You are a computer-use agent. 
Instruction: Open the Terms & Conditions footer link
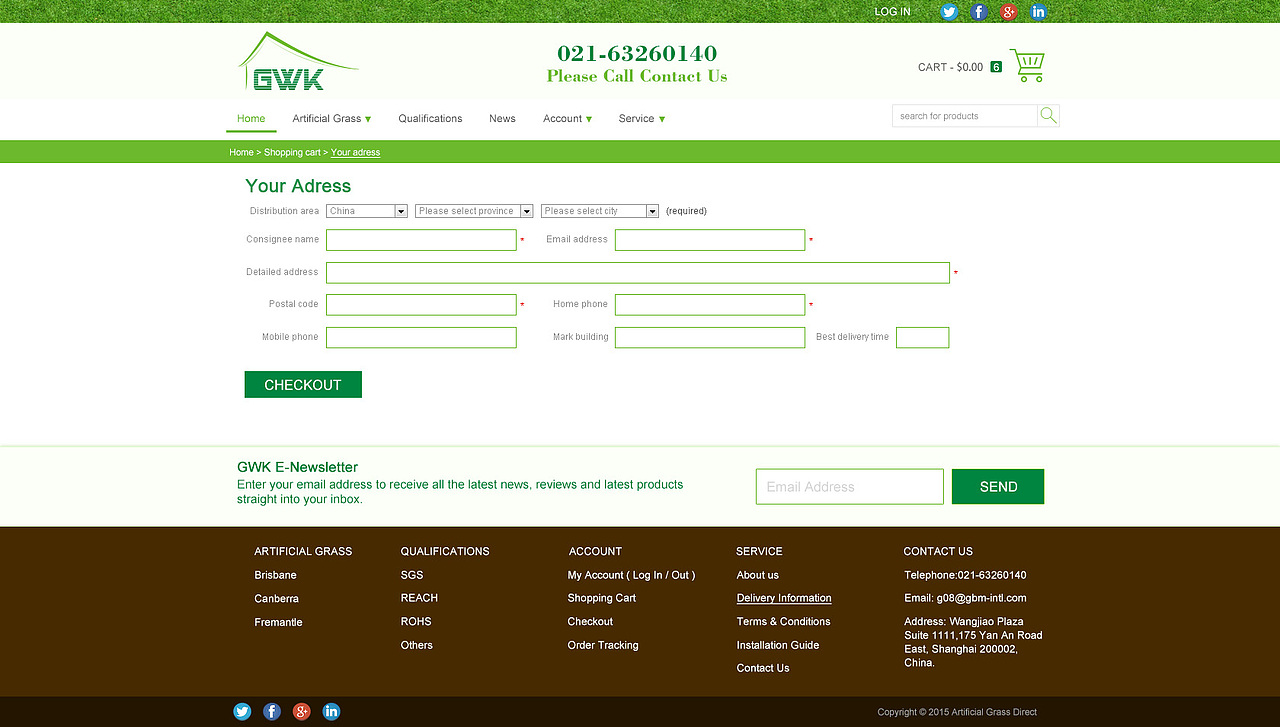(x=783, y=622)
